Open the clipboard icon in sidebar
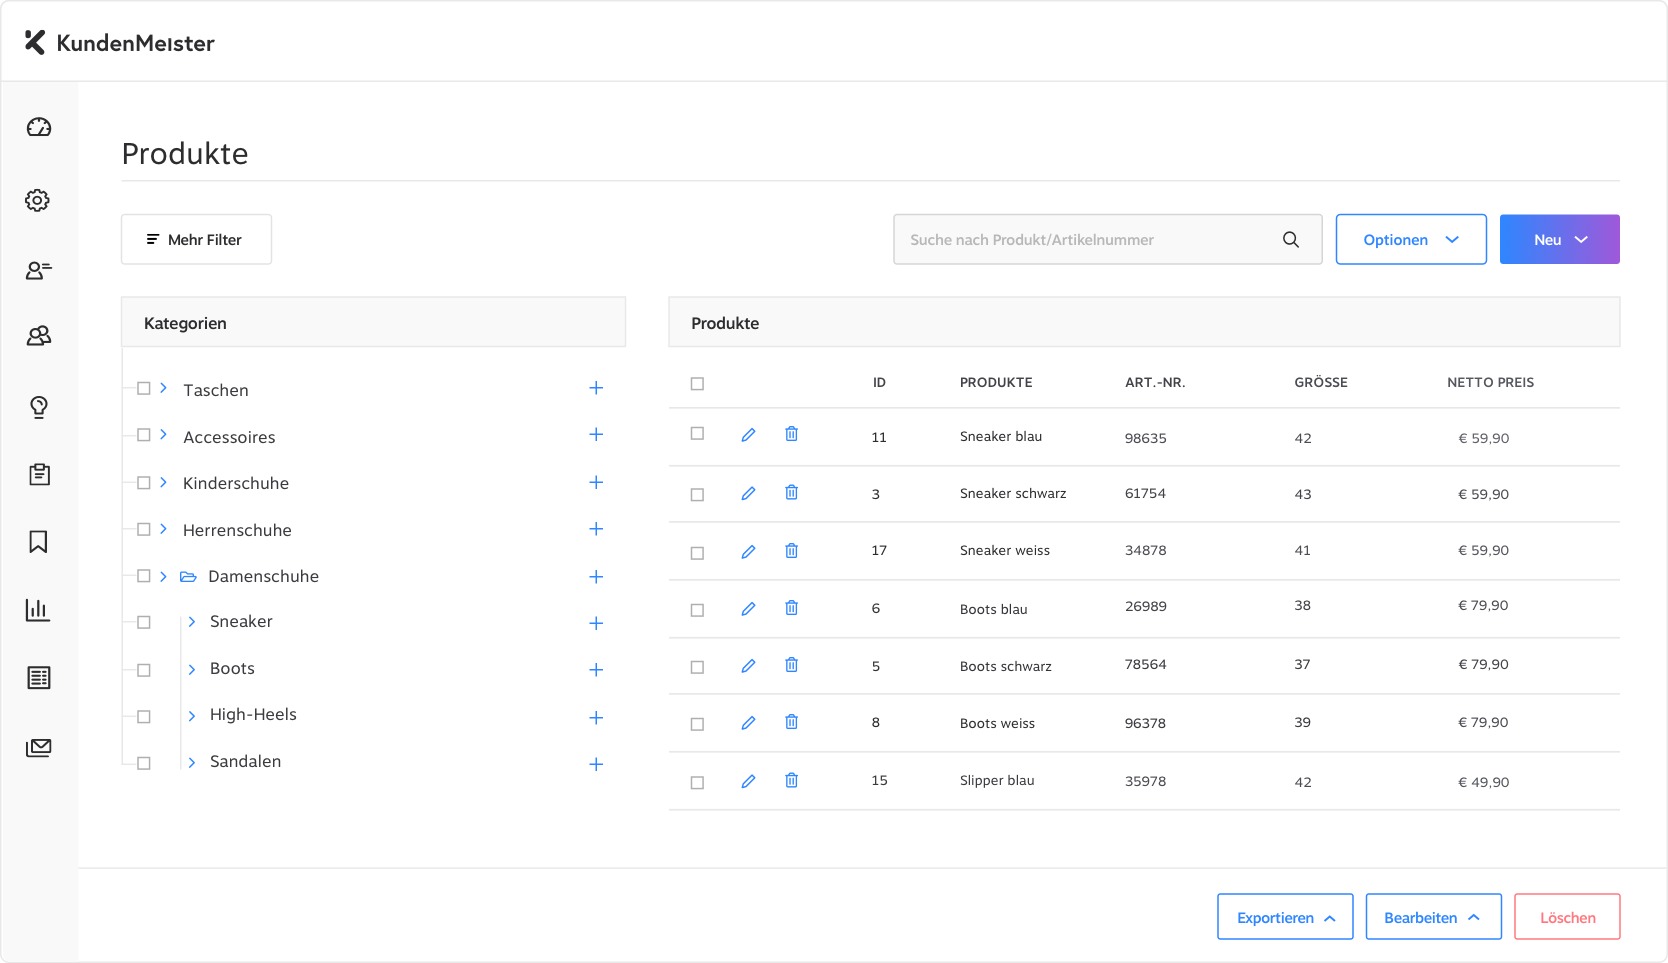 point(39,474)
